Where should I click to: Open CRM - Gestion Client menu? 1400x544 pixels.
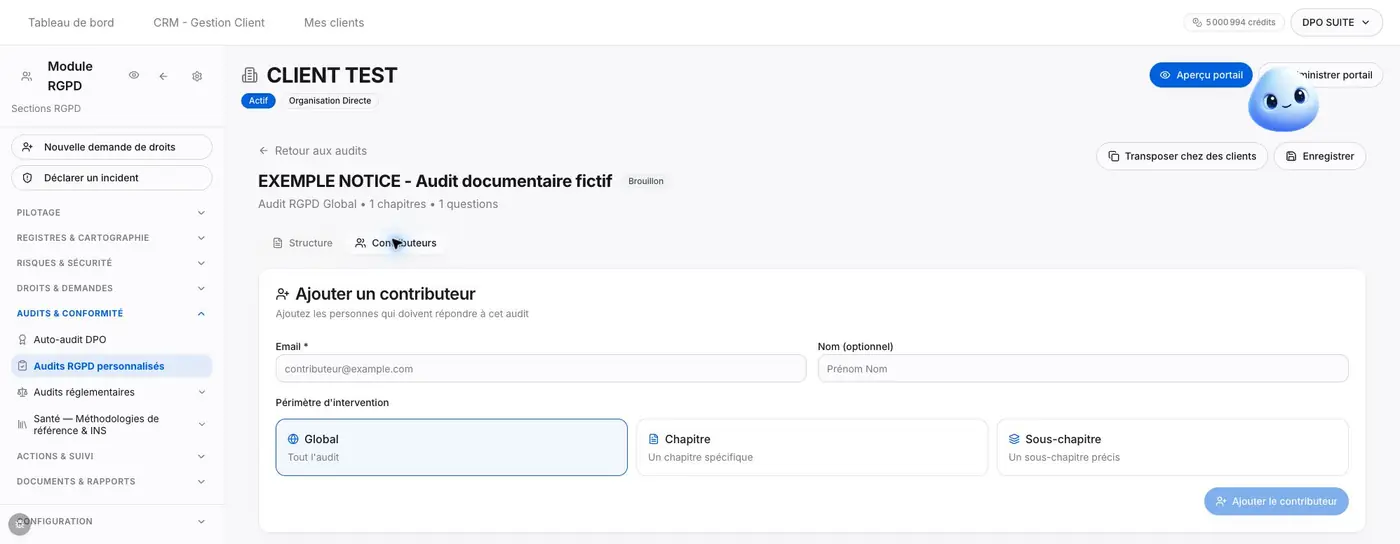(x=209, y=22)
